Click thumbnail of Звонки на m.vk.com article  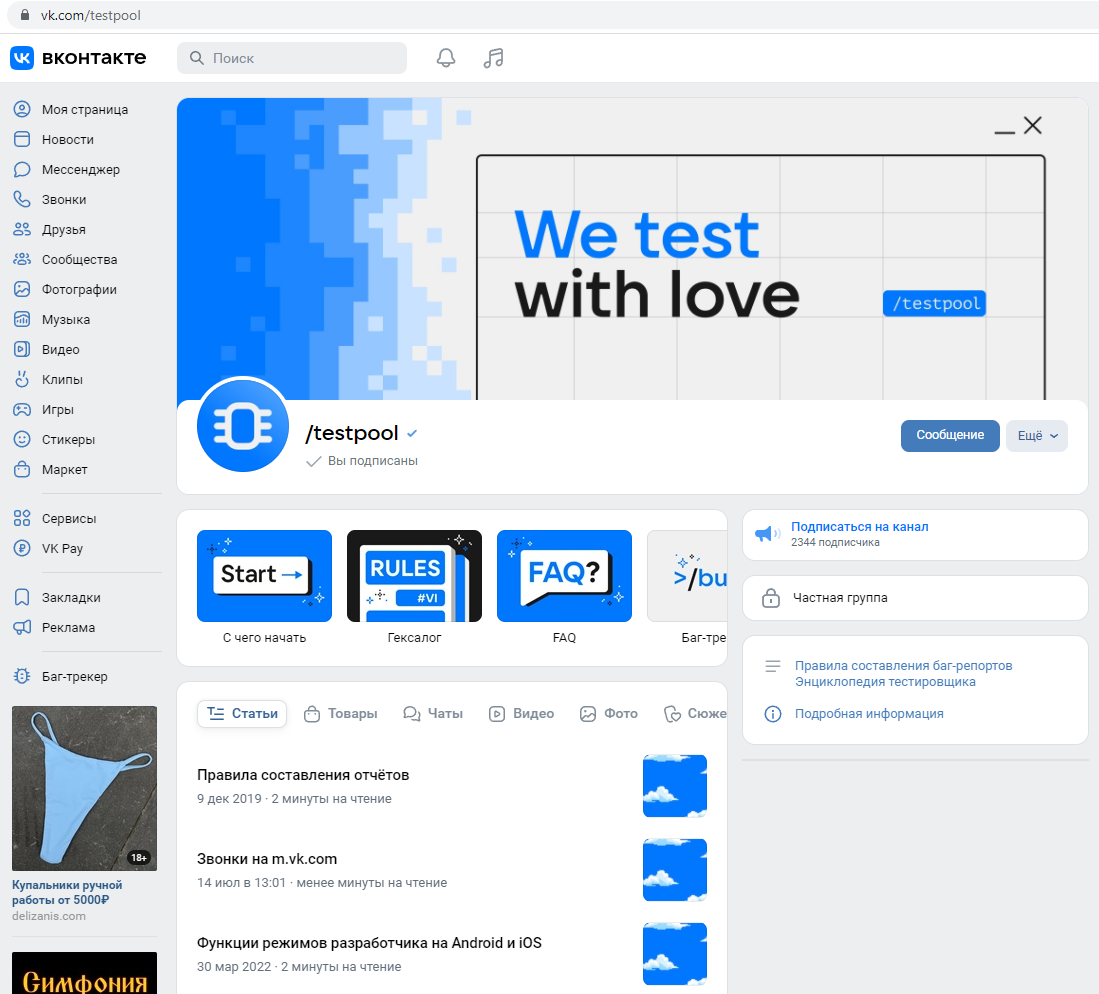[675, 870]
